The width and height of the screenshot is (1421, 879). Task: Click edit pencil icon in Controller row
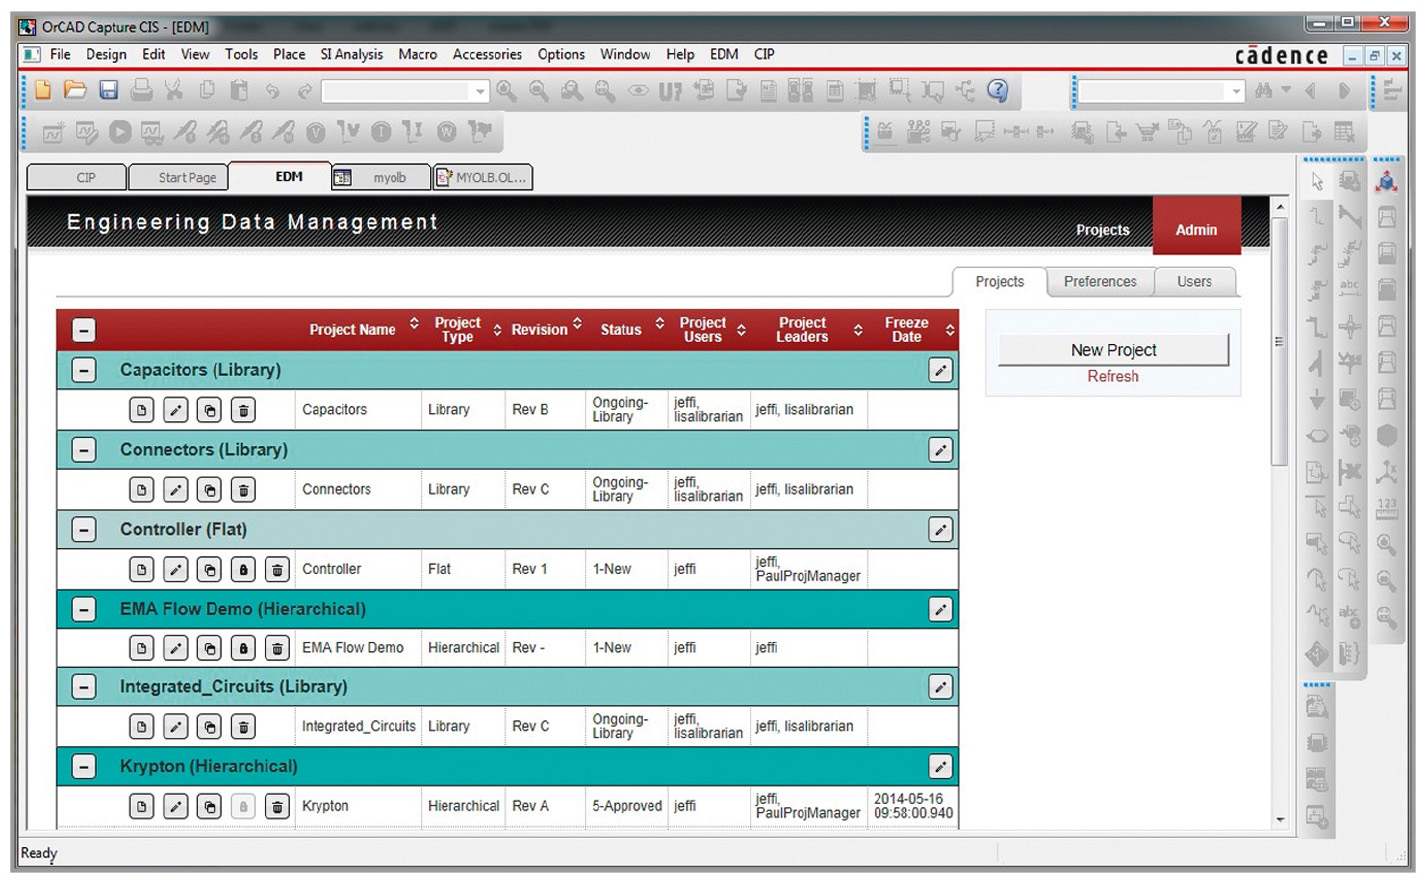(x=175, y=569)
